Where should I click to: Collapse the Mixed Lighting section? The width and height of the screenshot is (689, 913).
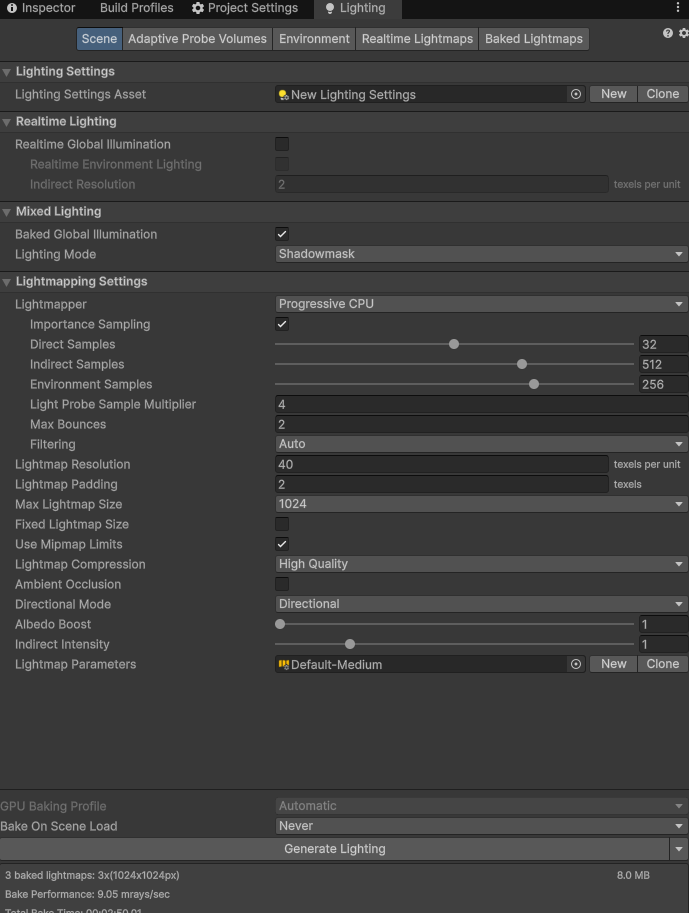point(7,213)
